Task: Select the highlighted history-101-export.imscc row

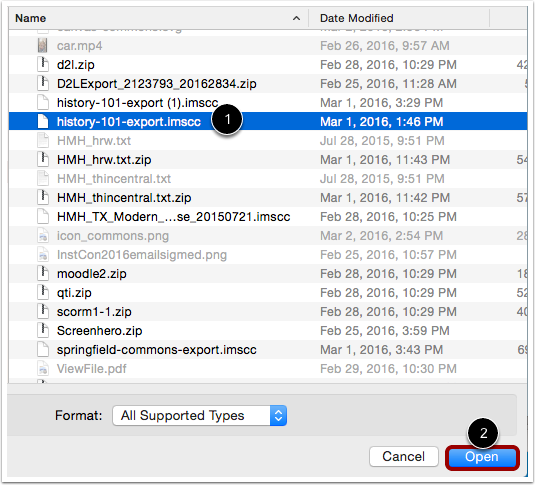Action: click(268, 122)
